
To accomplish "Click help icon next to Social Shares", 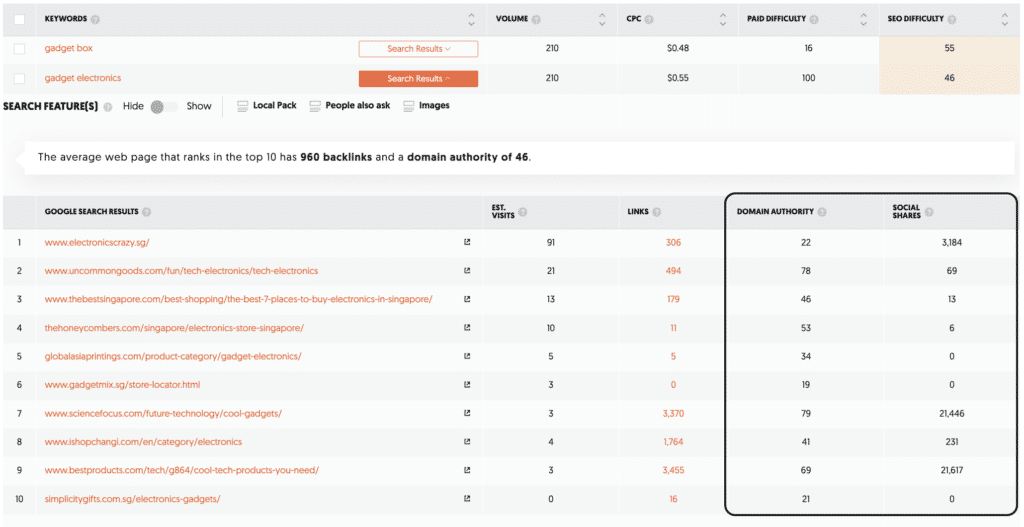I will (x=929, y=212).
